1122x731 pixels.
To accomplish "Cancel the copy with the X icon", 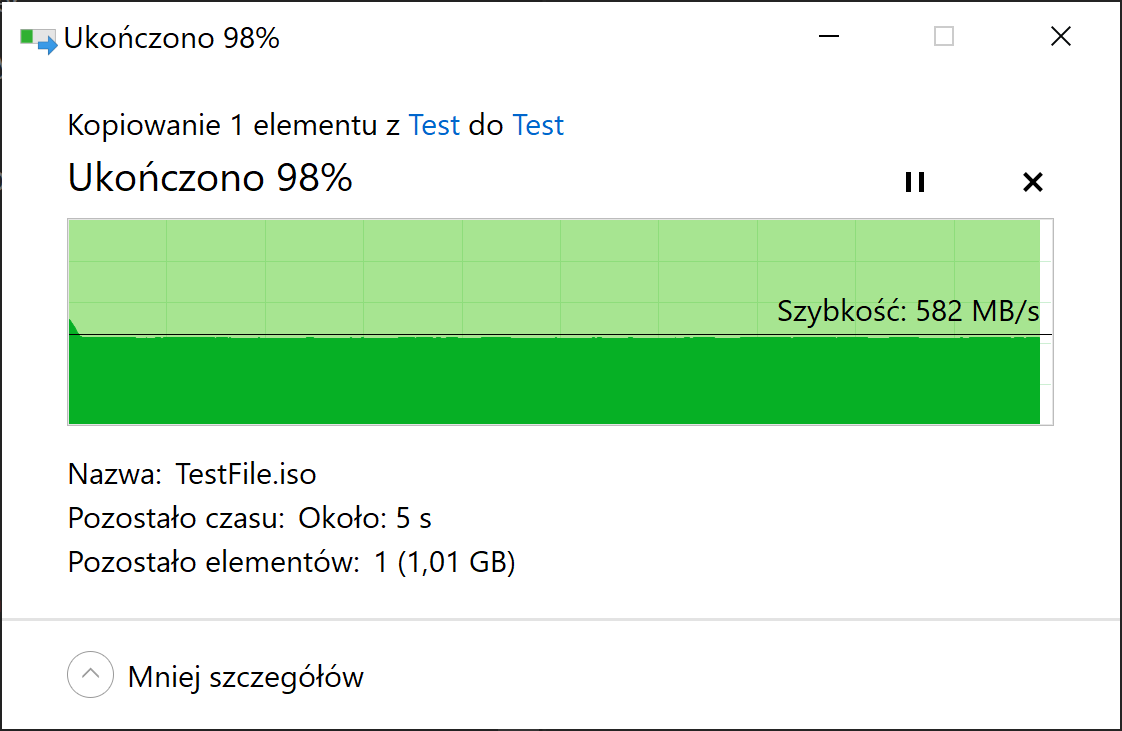I will (x=1033, y=182).
